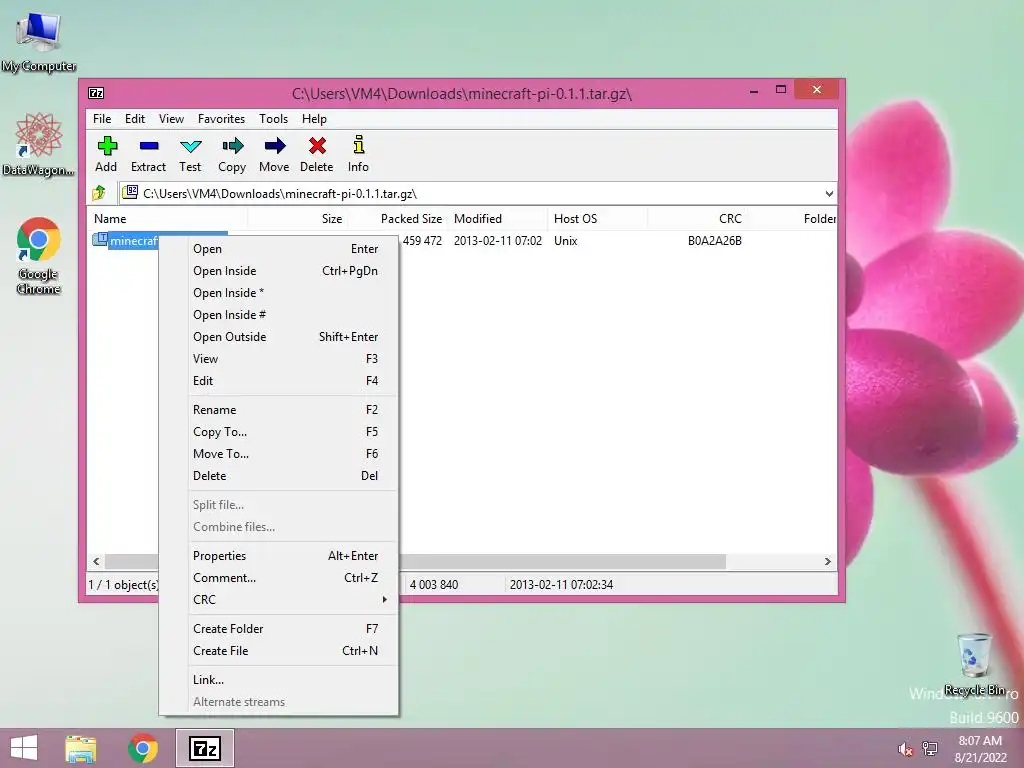Screen dimensions: 1024x768
Task: Open Recycle Bin on desktop
Action: [974, 664]
